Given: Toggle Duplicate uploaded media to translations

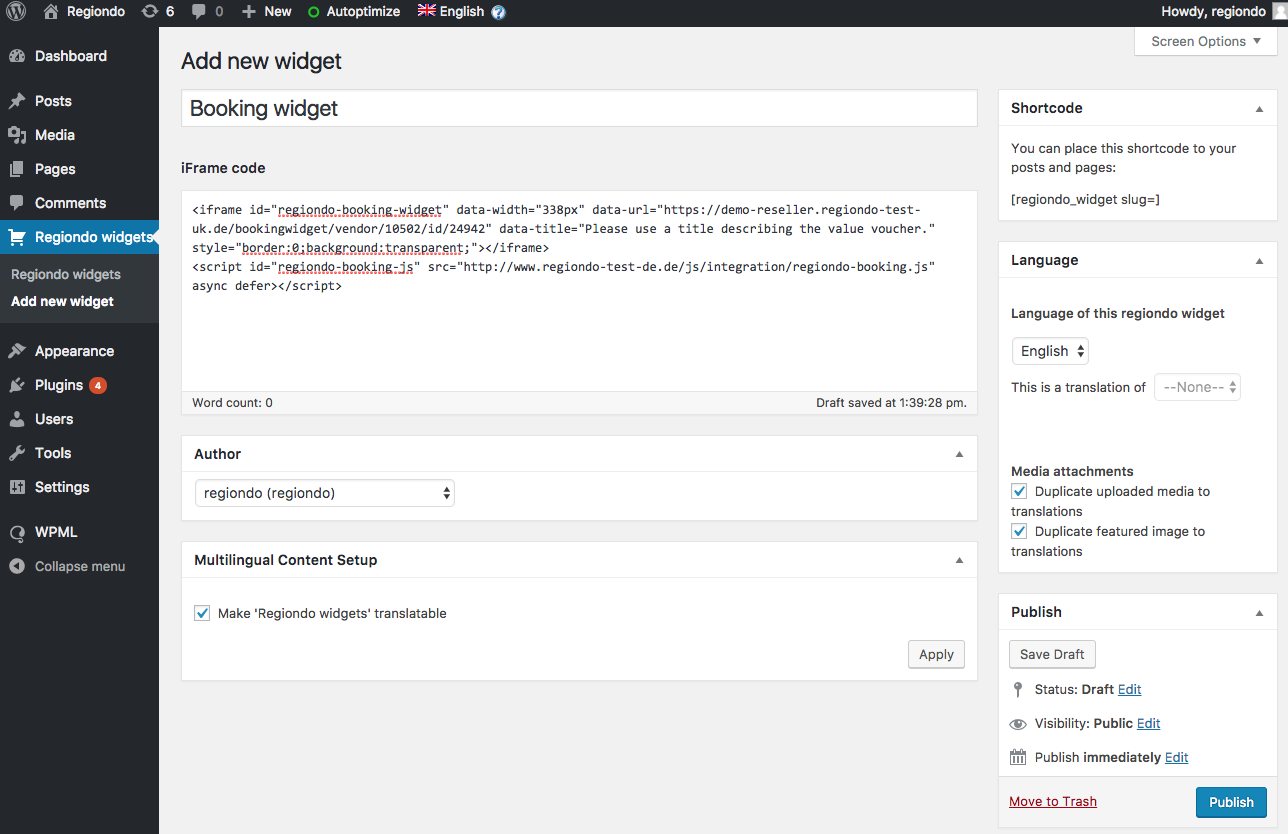Looking at the screenshot, I should tap(1019, 491).
